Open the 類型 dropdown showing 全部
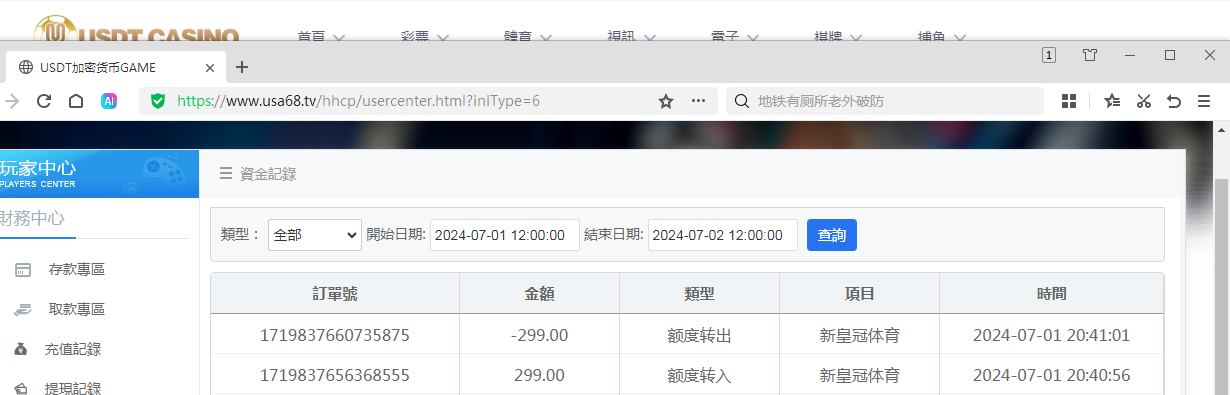Screen dimensions: 1230x395 (314, 235)
